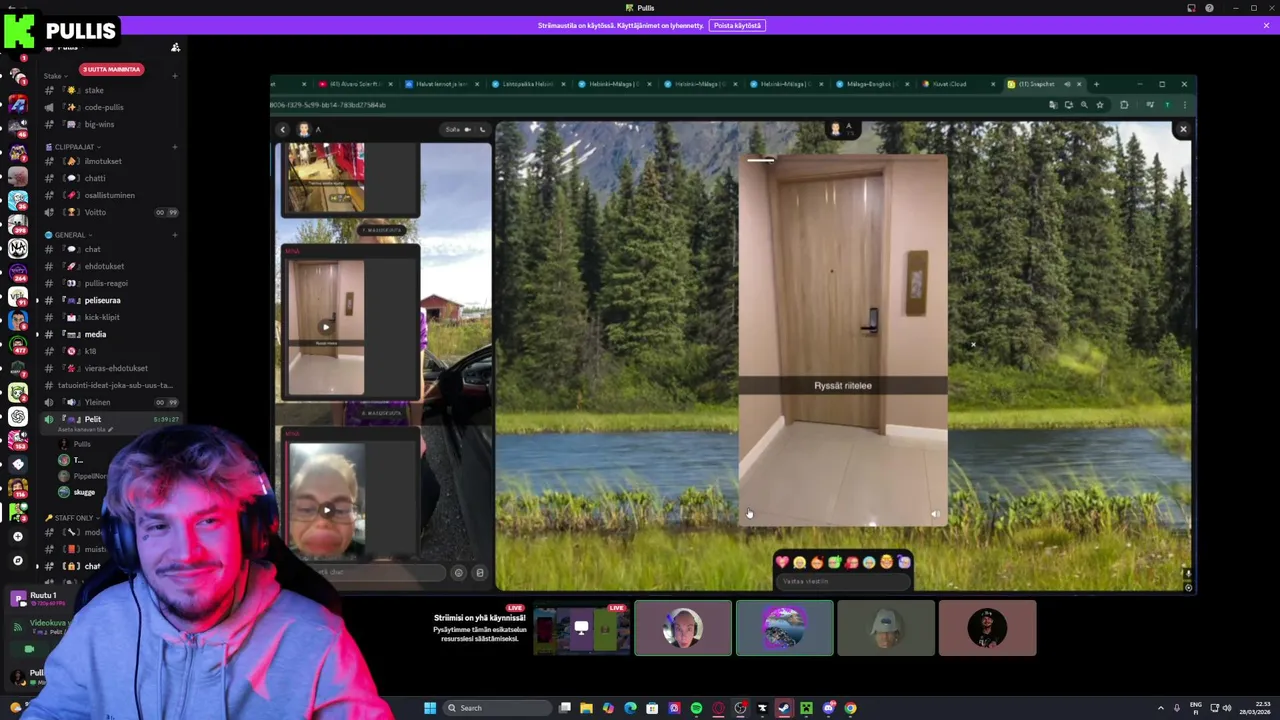
Task: Open the Windows Start menu
Action: point(430,708)
